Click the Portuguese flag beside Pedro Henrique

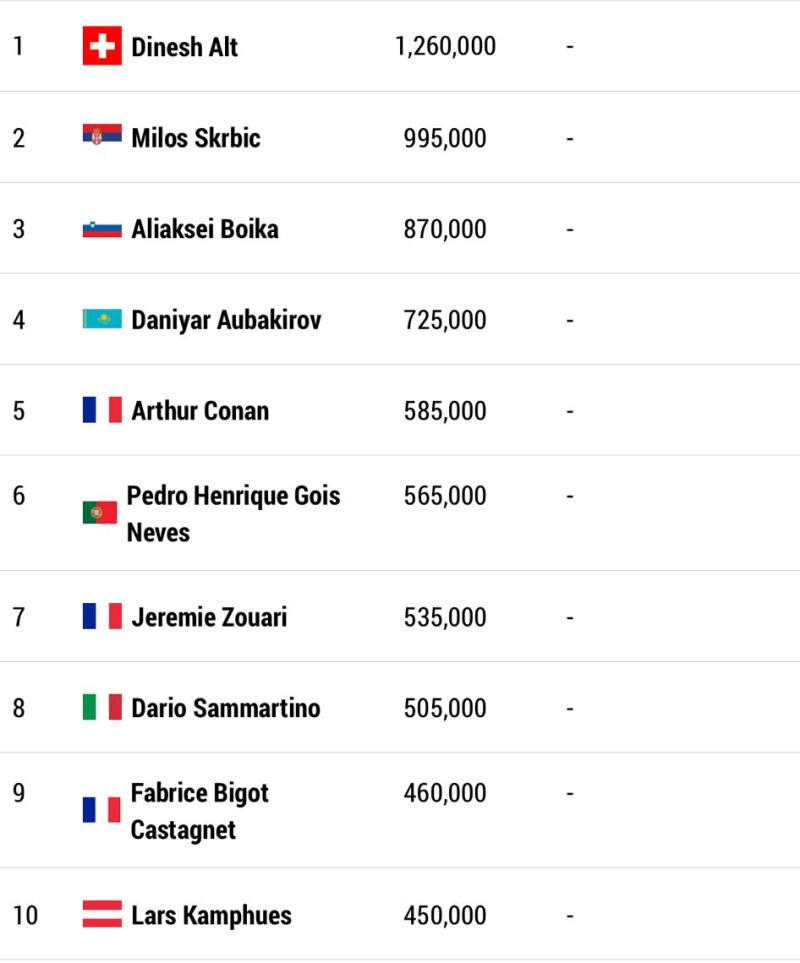click(100, 513)
